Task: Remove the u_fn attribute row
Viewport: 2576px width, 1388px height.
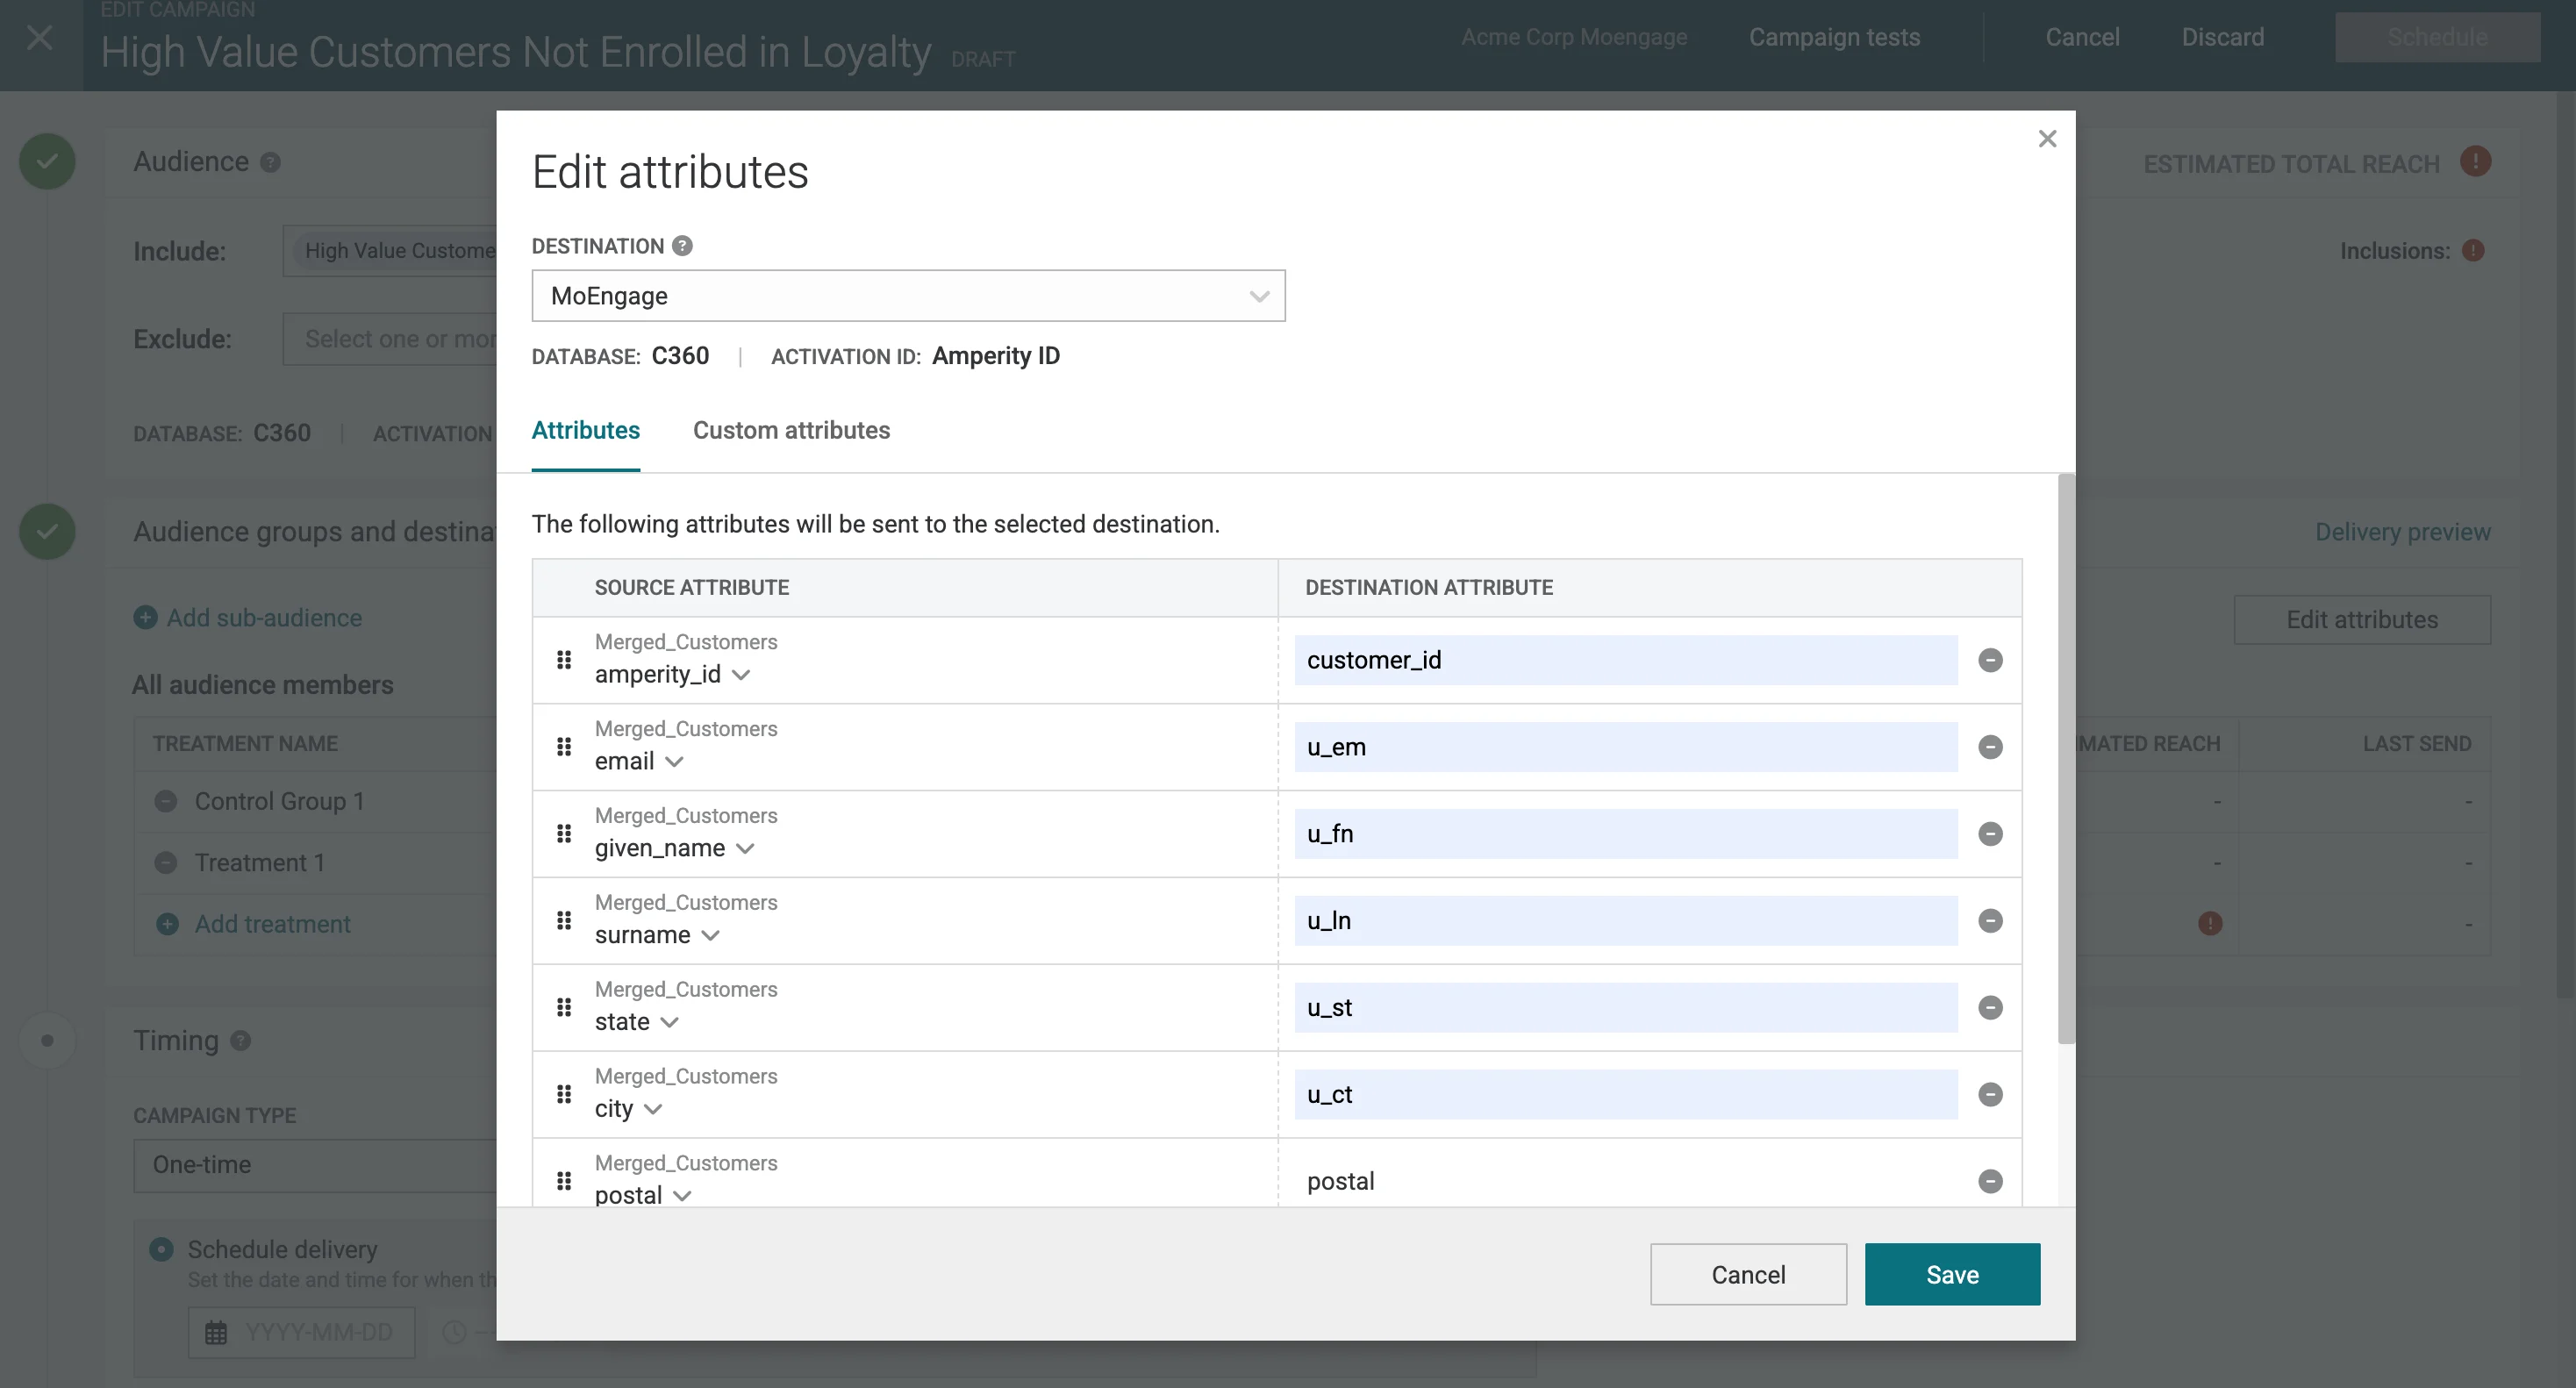Action: pos(1990,834)
